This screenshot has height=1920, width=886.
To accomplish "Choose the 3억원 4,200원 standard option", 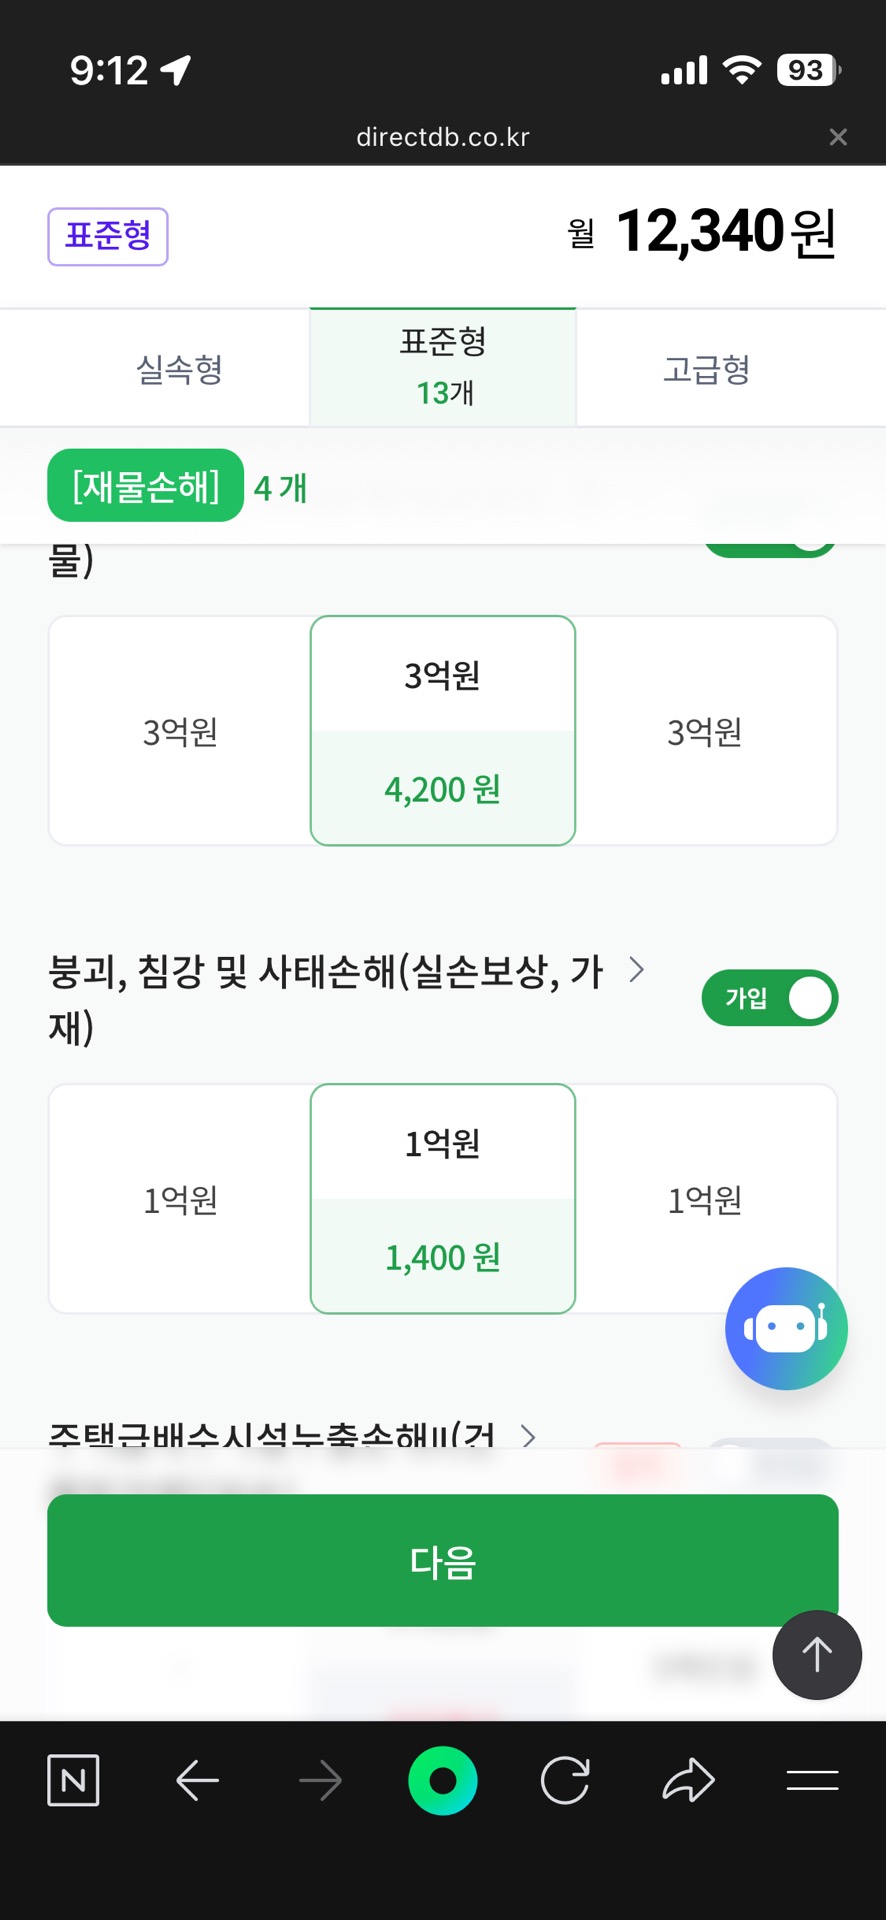I will pos(443,731).
